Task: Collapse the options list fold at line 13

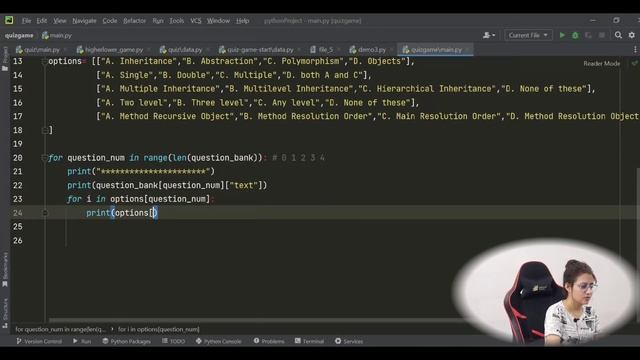Action: click(44, 62)
